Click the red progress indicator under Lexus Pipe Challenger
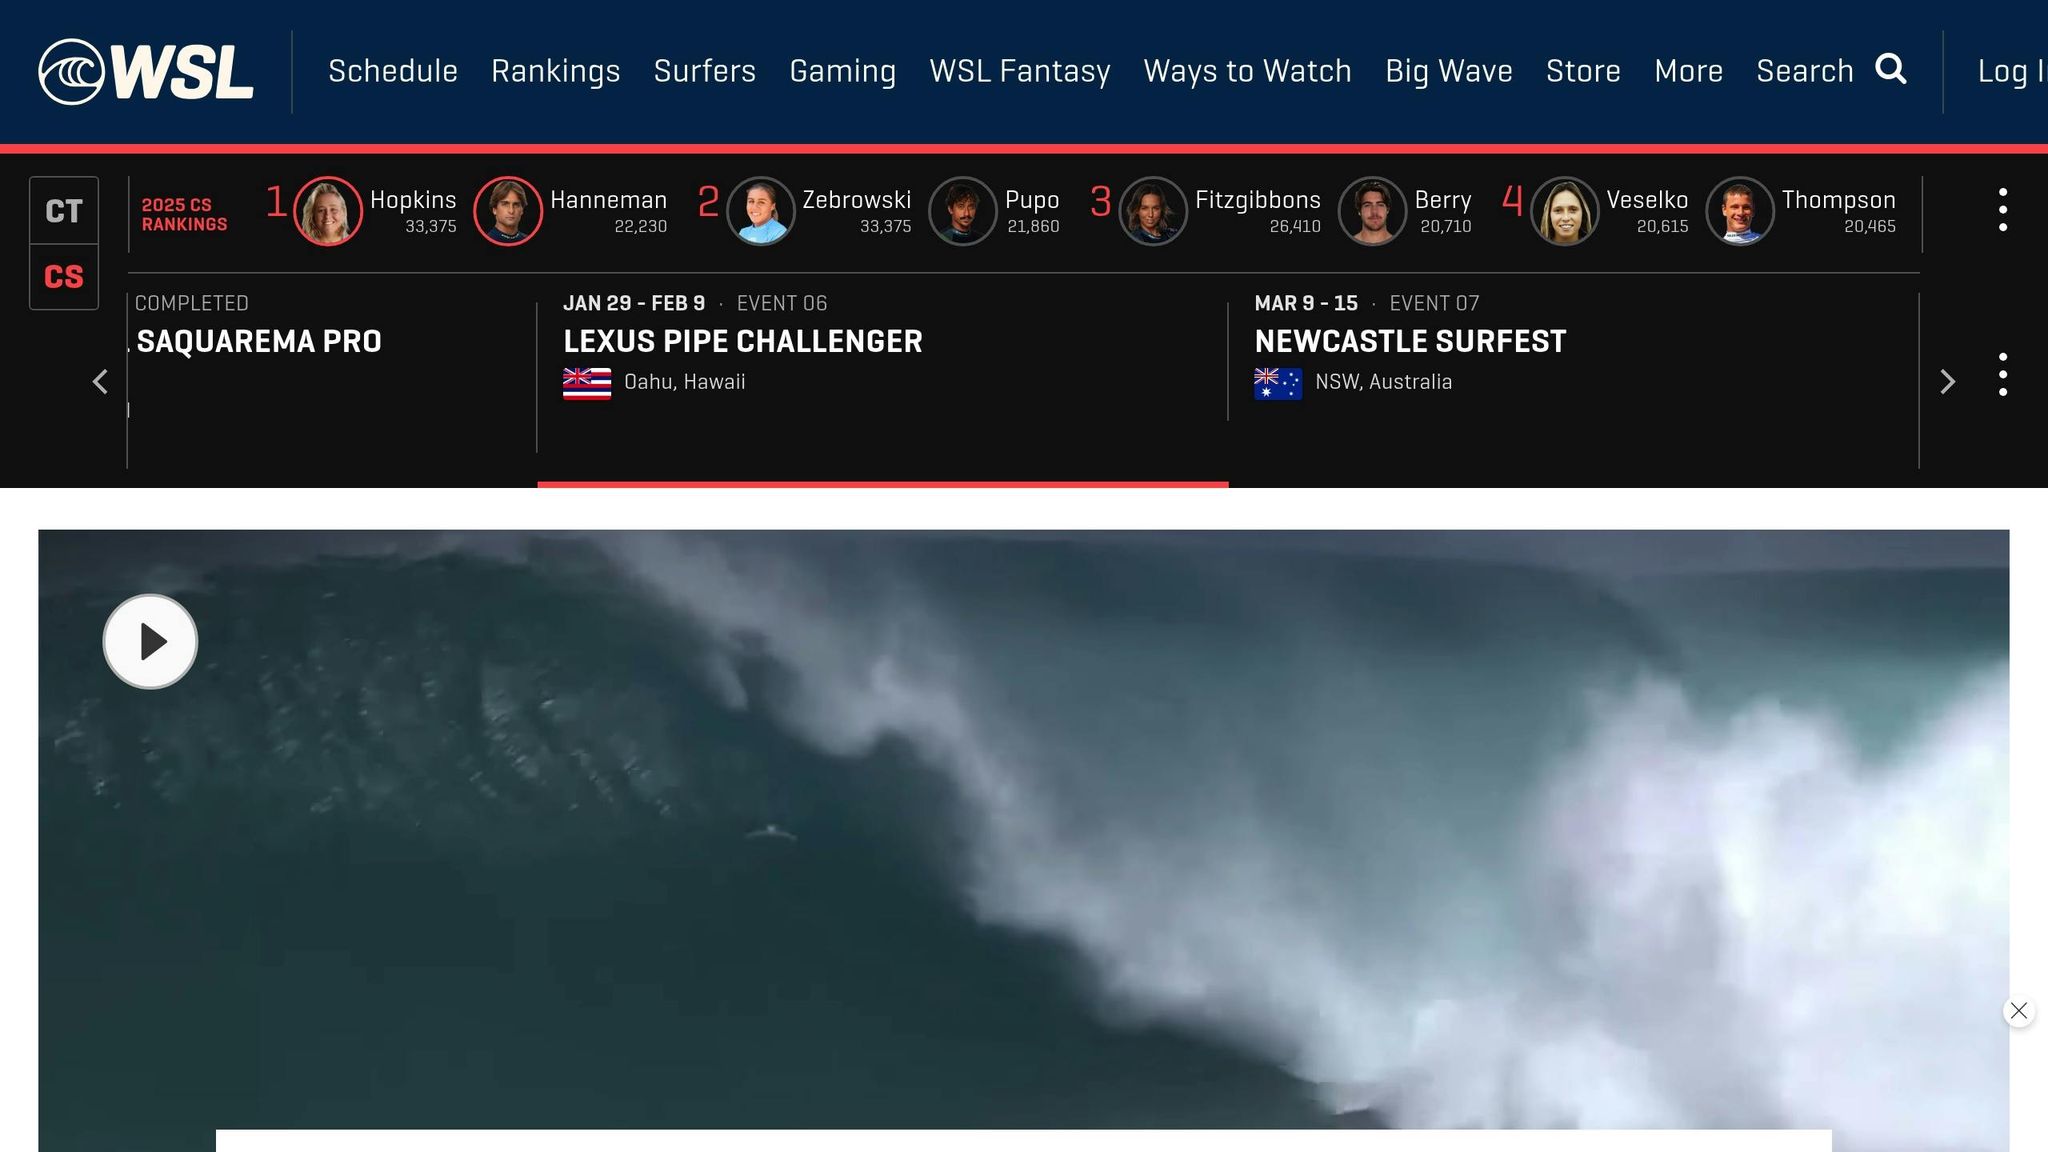 [x=882, y=484]
